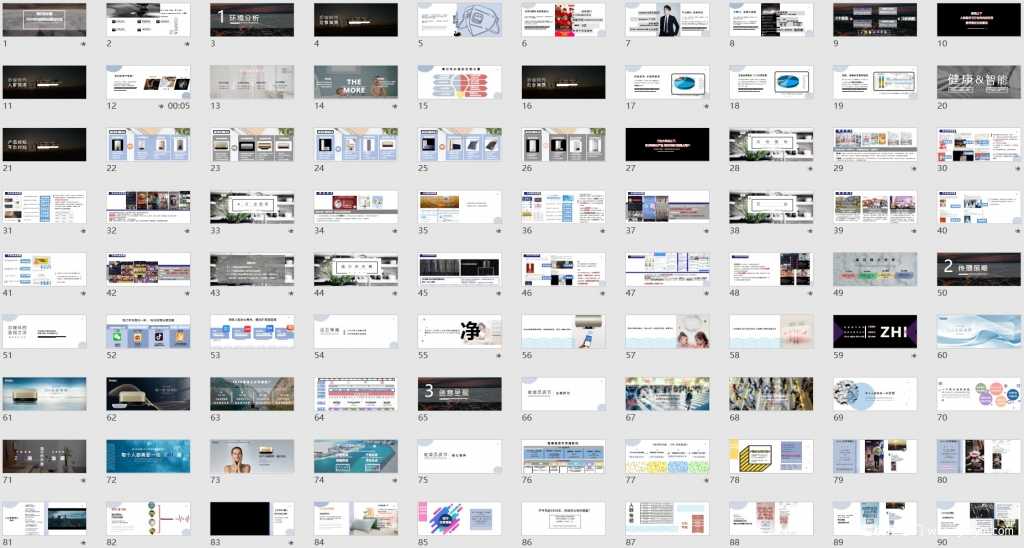Select the black ZHI slide 59 thumbnail
Screen dimensions: 1024x548
[x=874, y=331]
